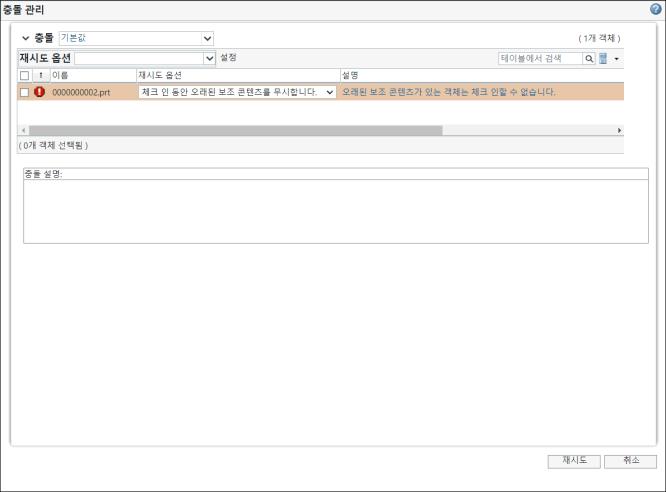Click the 설정 button
This screenshot has height=492, width=666.
(x=228, y=57)
